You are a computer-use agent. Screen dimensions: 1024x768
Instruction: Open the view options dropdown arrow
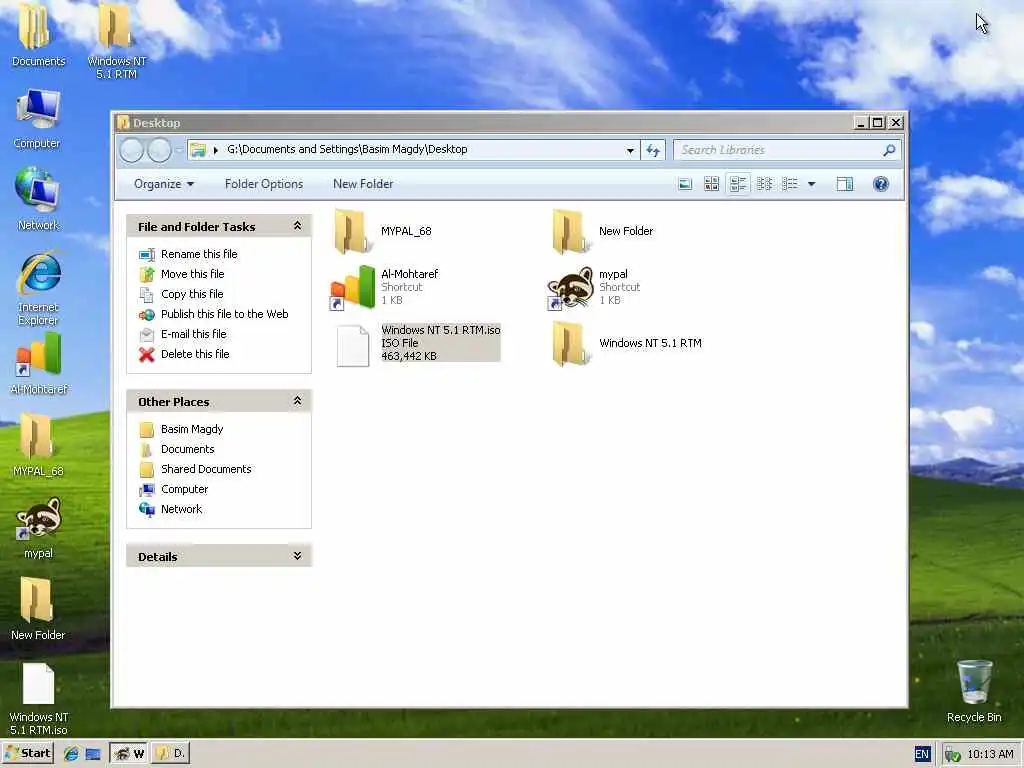coord(812,184)
